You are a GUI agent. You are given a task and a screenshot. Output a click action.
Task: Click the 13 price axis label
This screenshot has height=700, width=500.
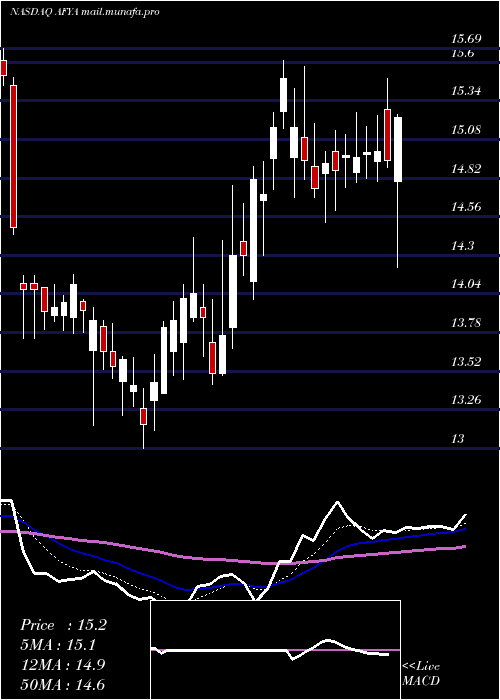coord(458,438)
